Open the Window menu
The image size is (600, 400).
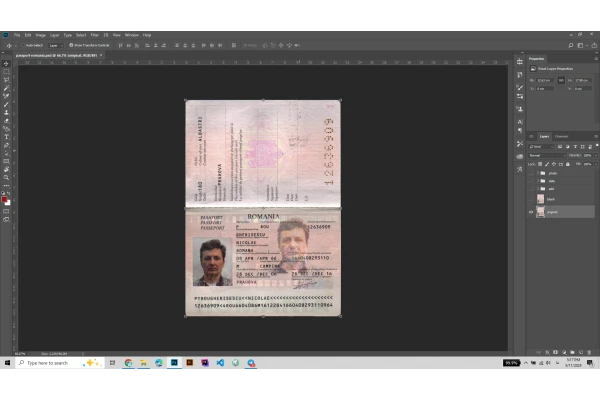(132, 35)
